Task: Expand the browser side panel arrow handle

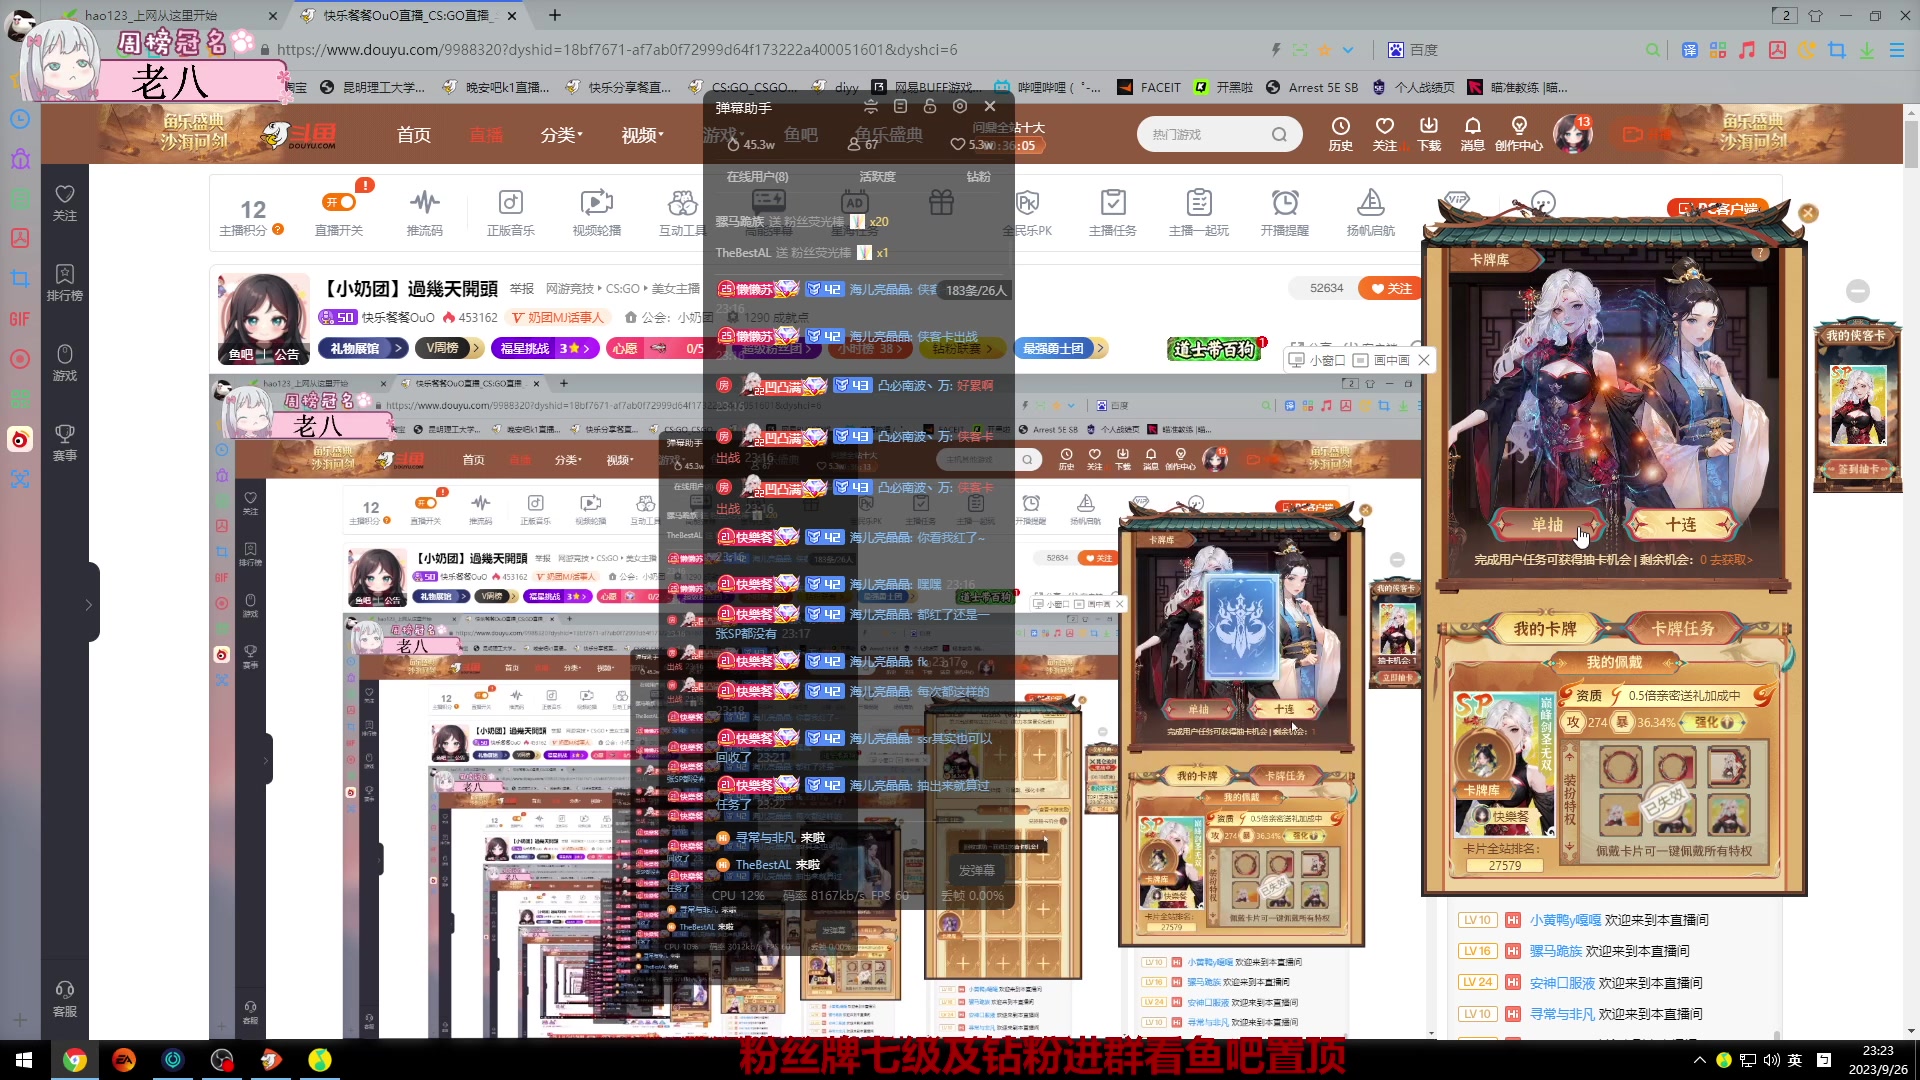Action: tap(88, 603)
